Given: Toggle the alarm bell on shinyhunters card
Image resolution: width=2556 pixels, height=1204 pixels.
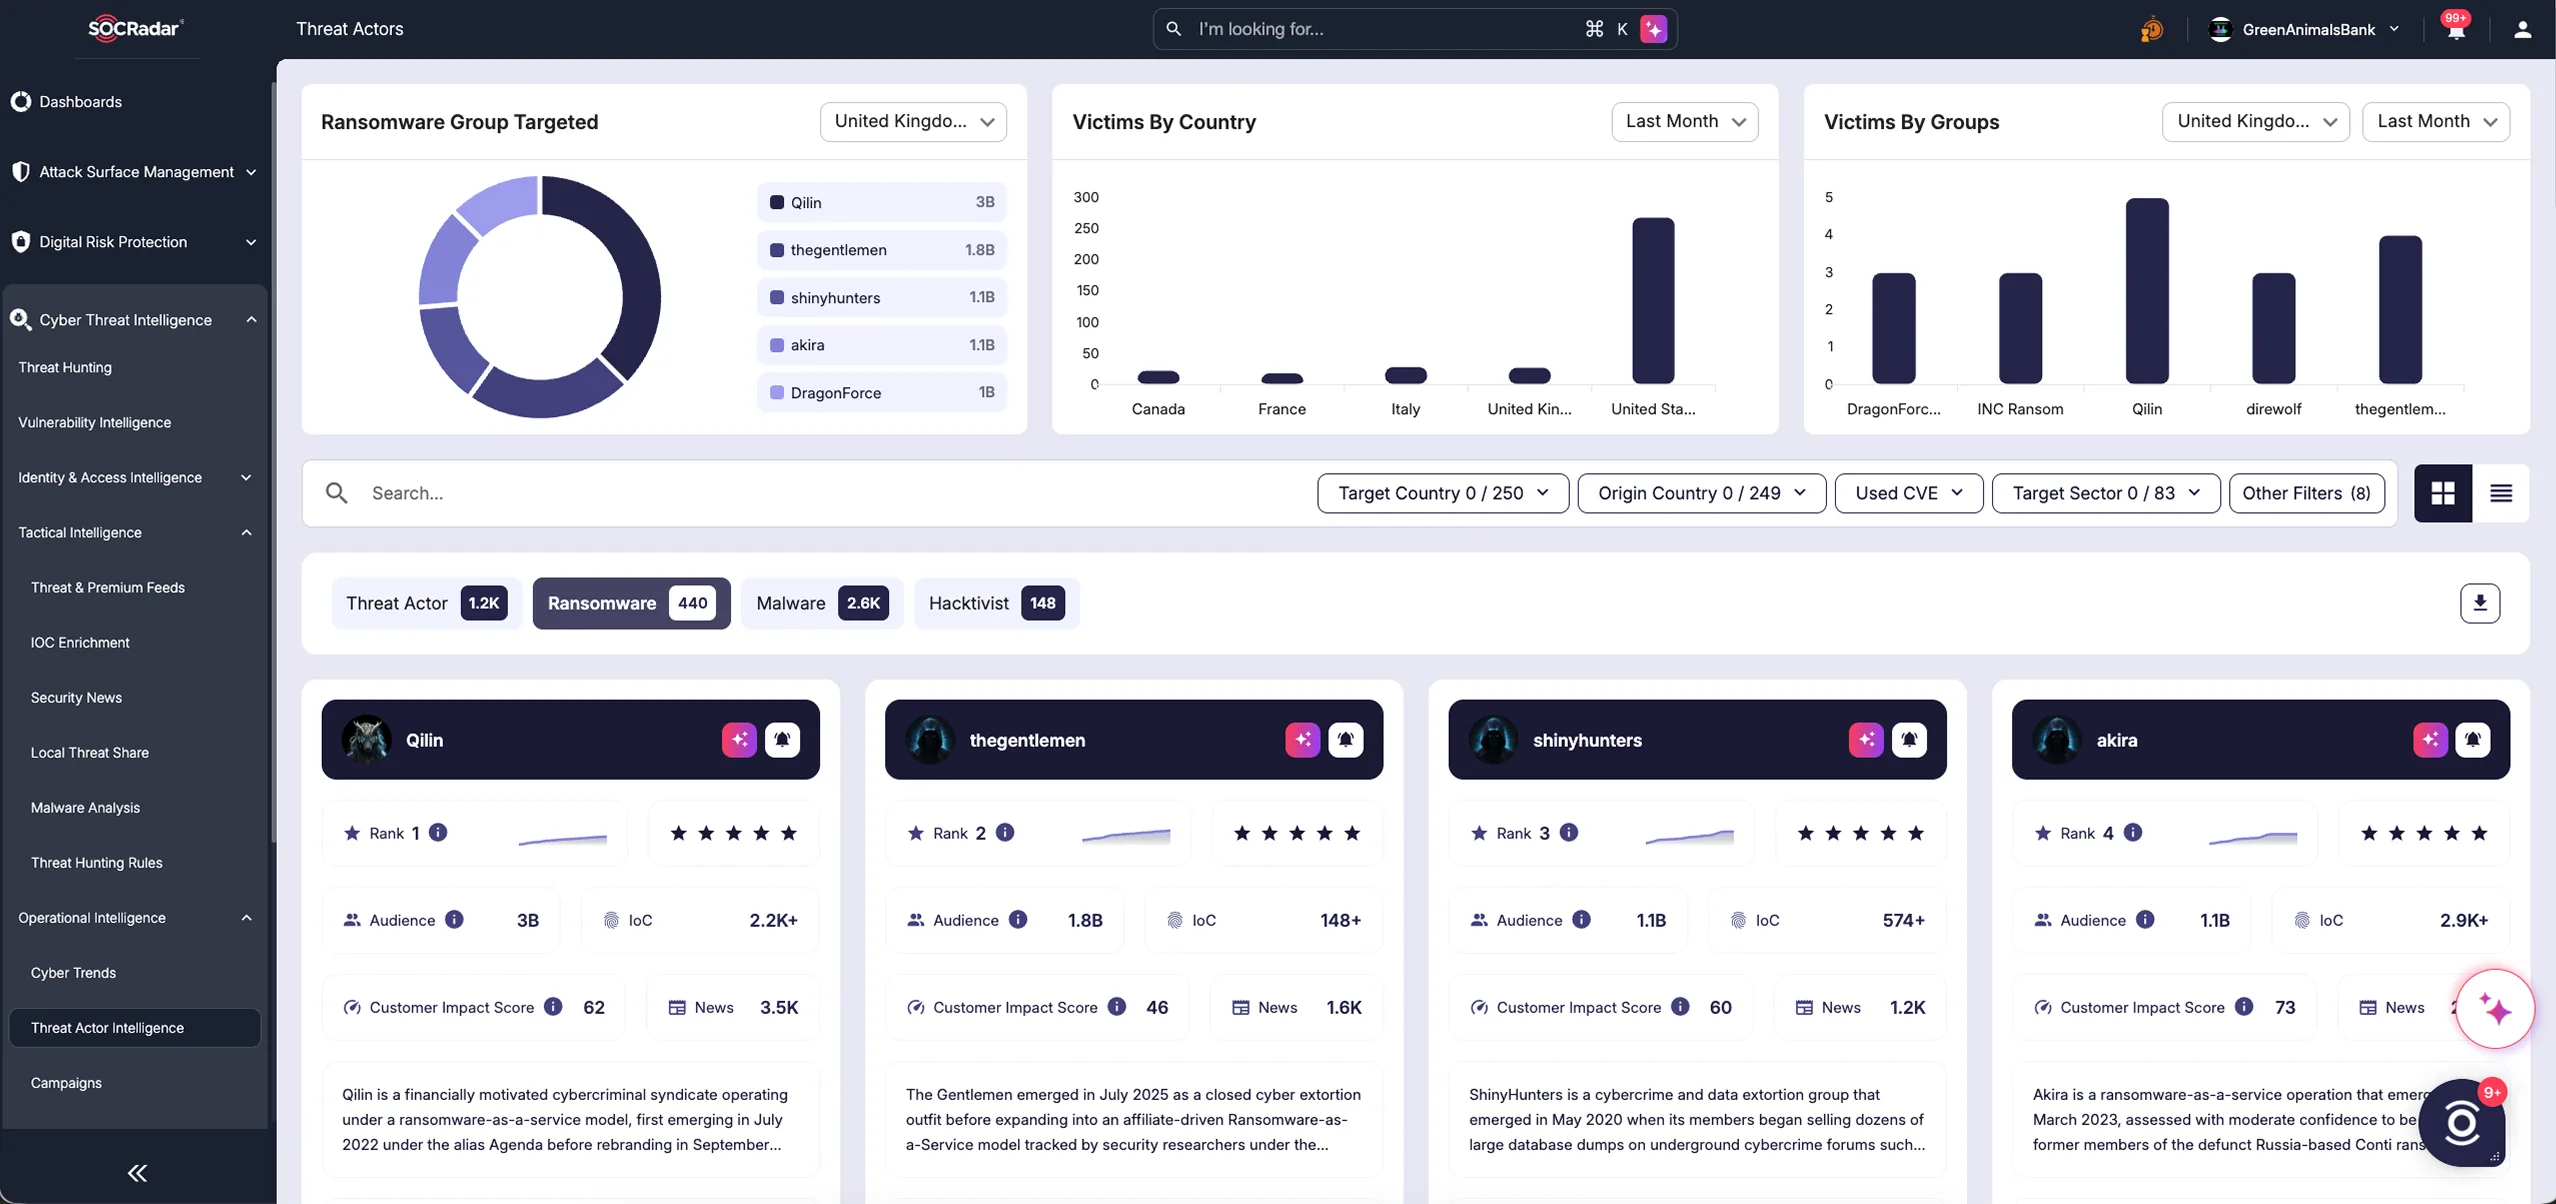Looking at the screenshot, I should click(x=1909, y=740).
